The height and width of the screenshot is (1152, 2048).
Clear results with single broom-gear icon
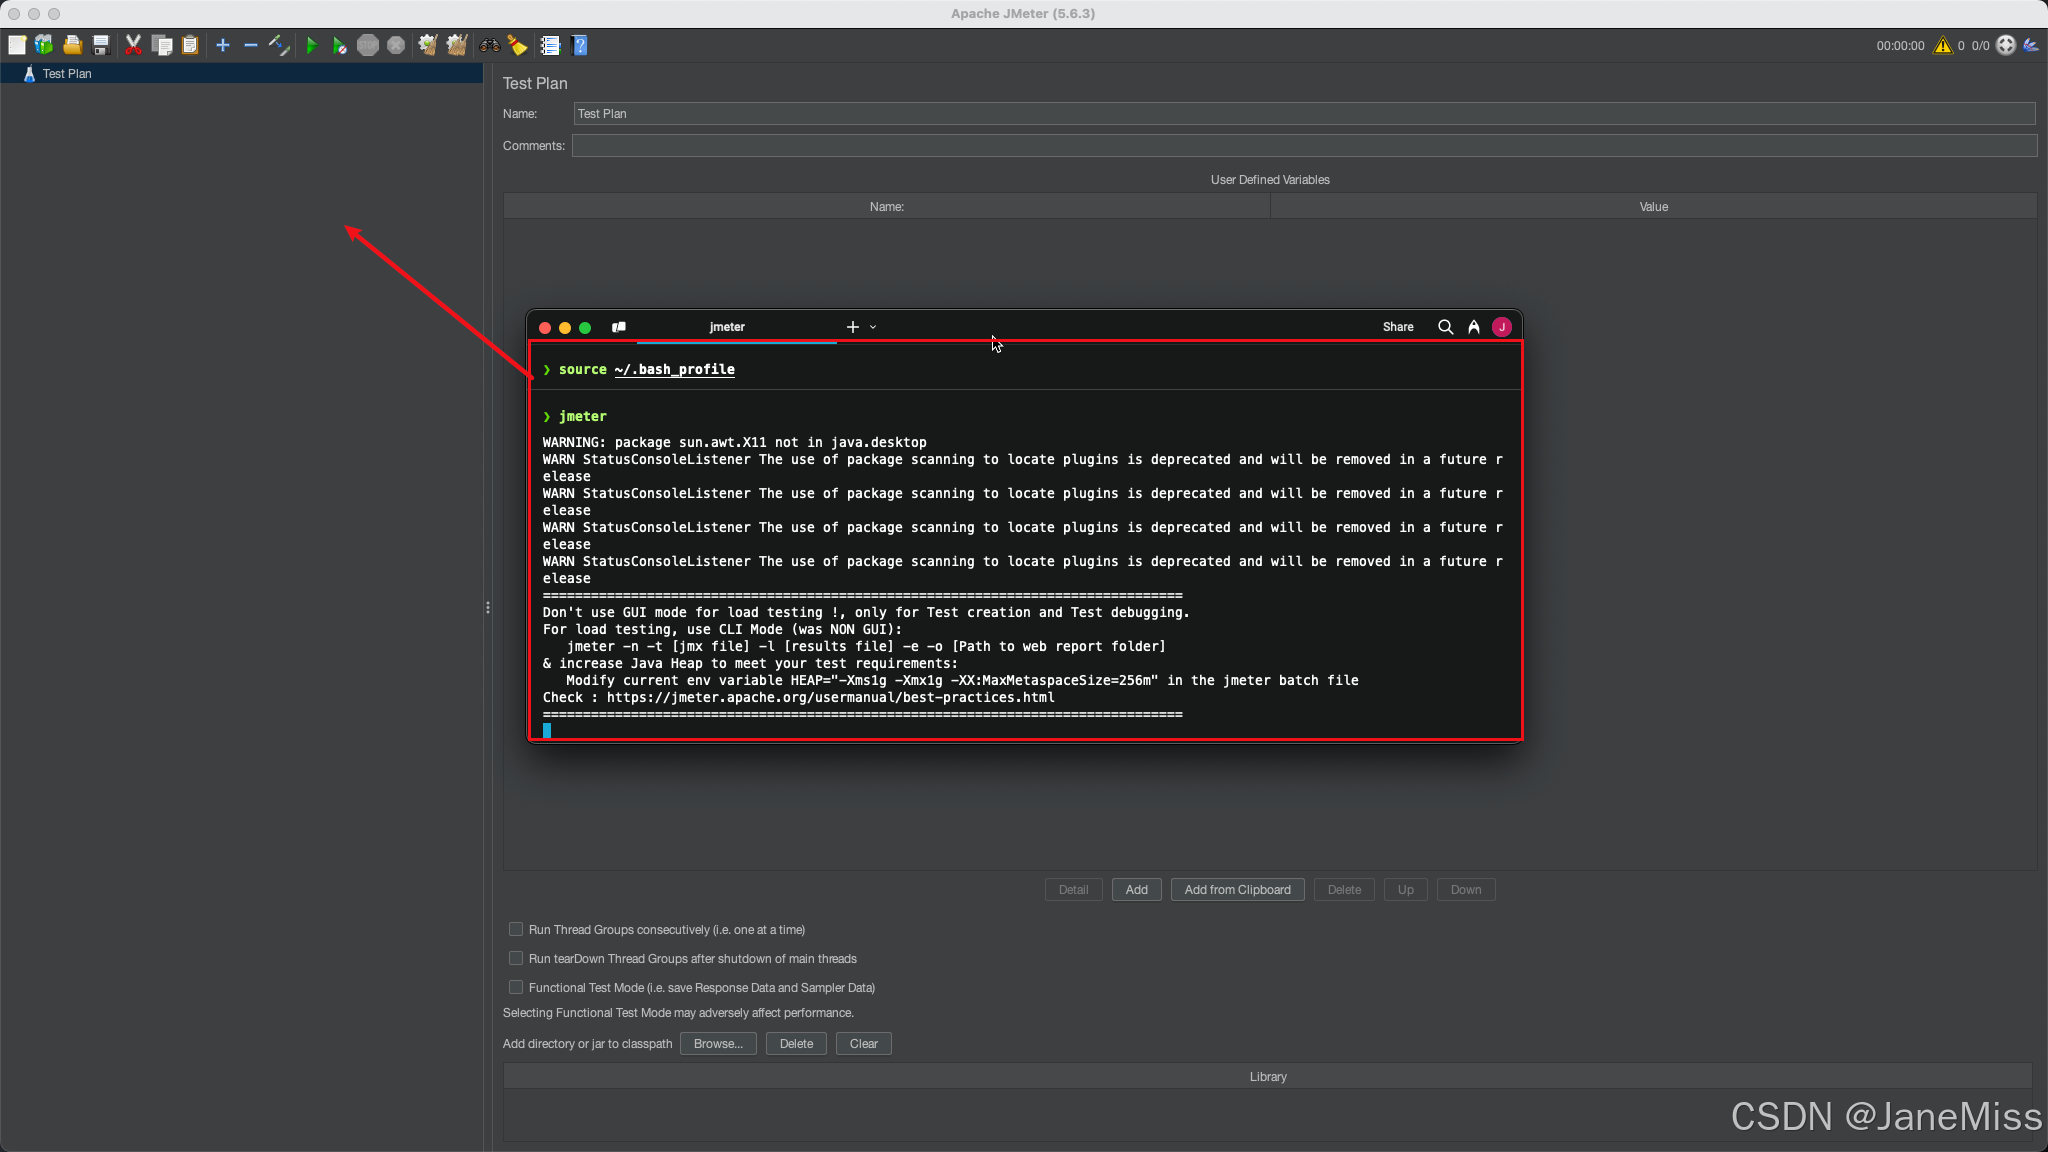click(x=428, y=45)
